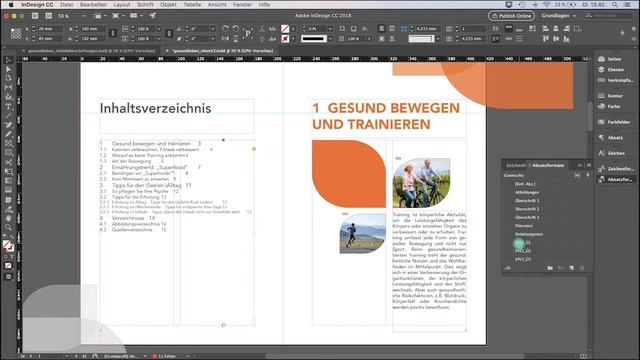640x360 pixels.
Task: Open Zeichen panel icon
Action: click(601, 153)
